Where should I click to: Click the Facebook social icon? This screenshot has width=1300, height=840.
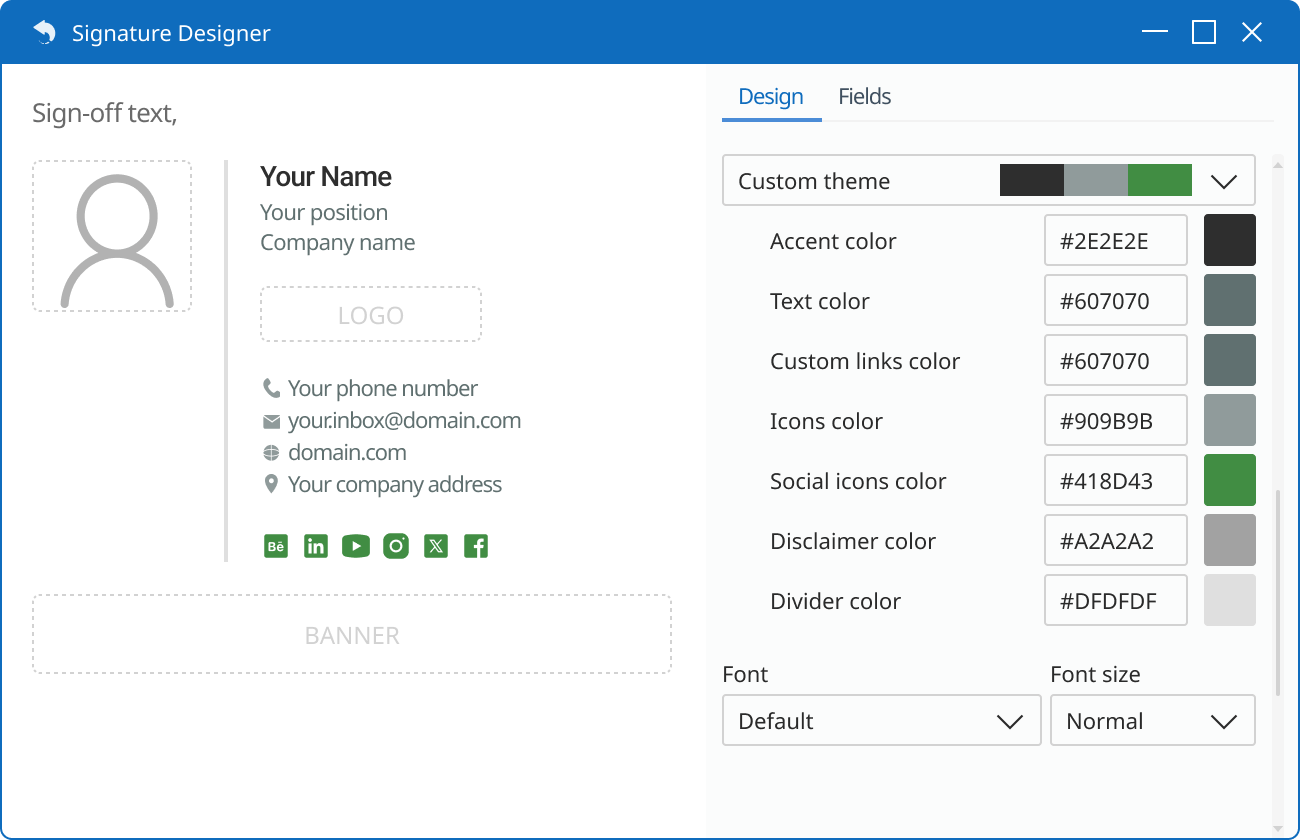[x=475, y=546]
